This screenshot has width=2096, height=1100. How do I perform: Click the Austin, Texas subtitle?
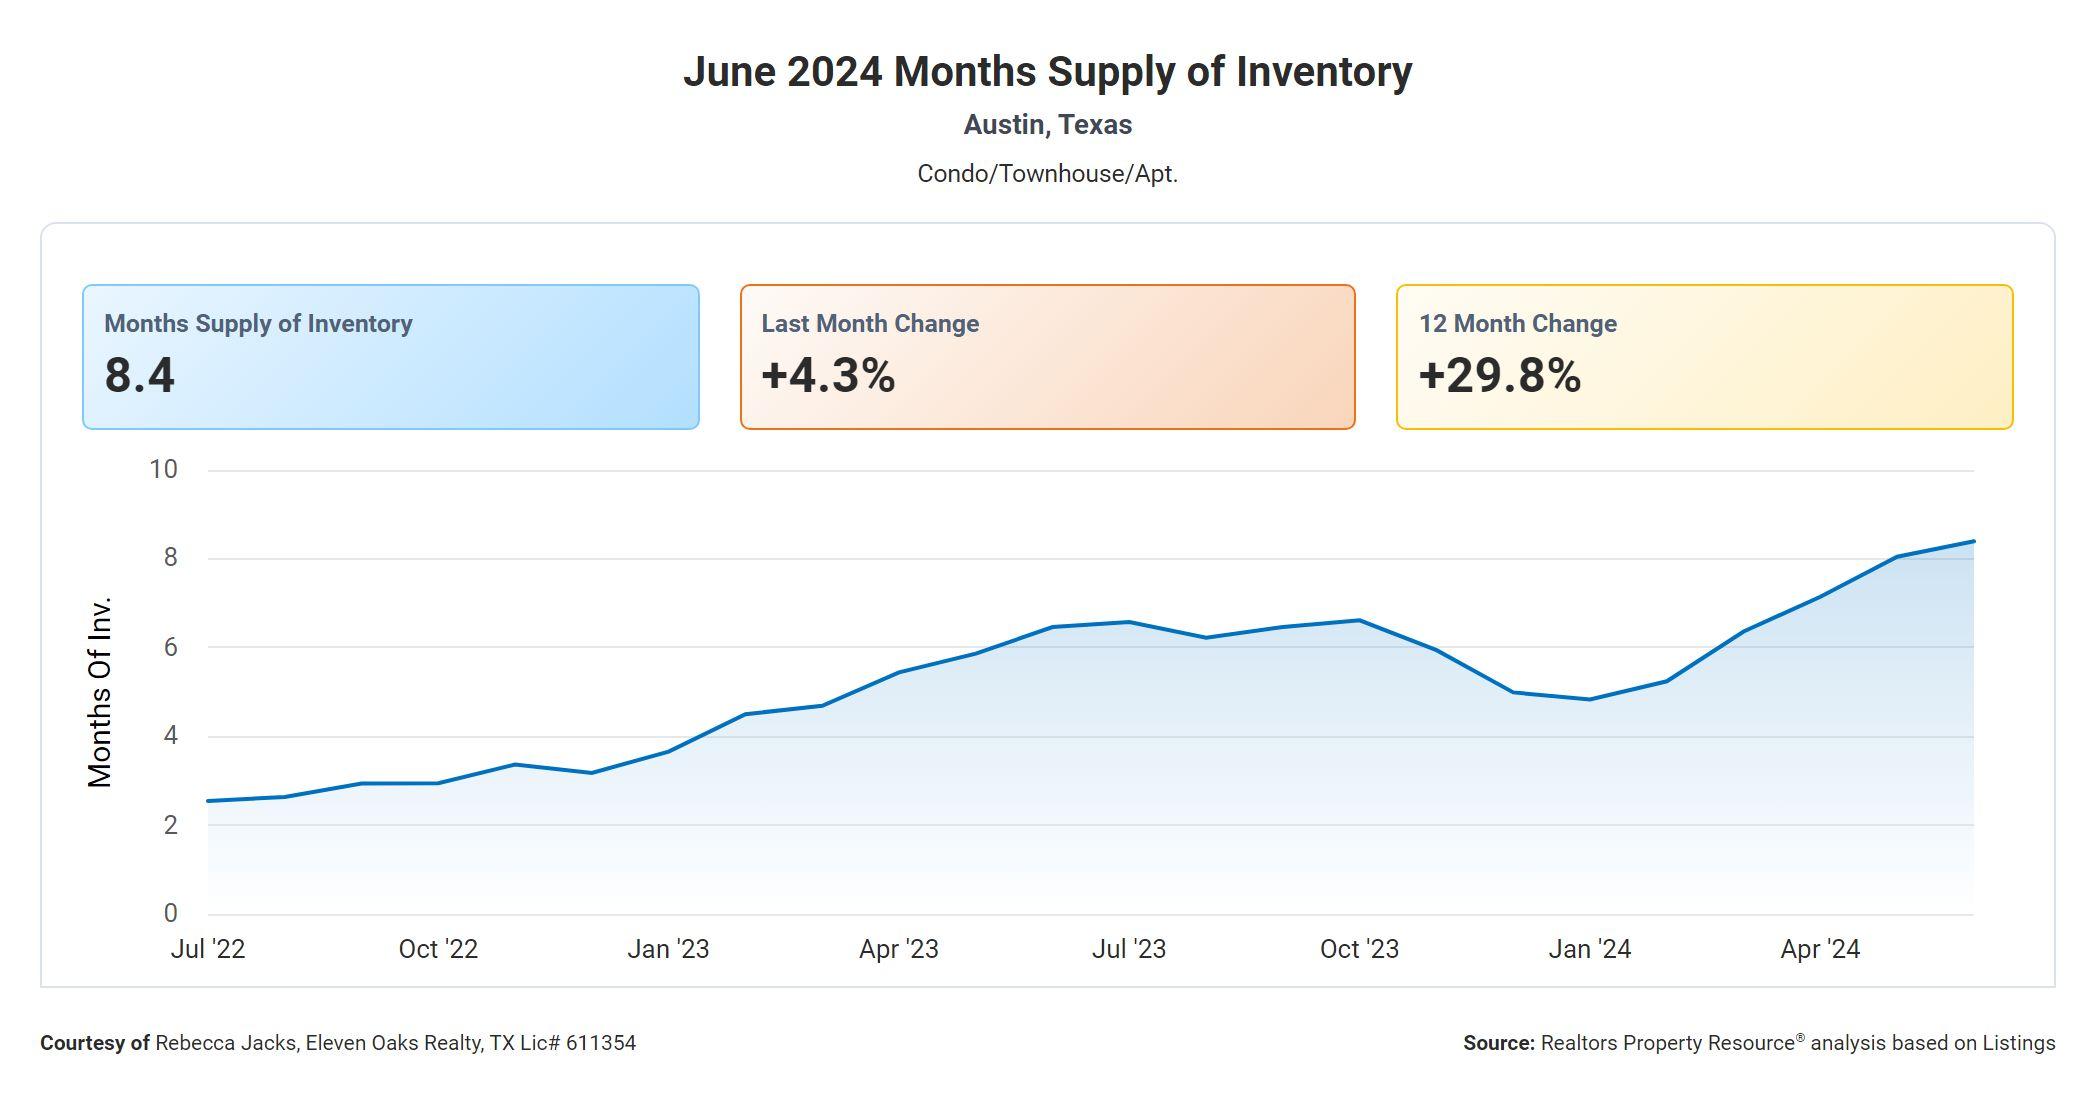point(1047,125)
